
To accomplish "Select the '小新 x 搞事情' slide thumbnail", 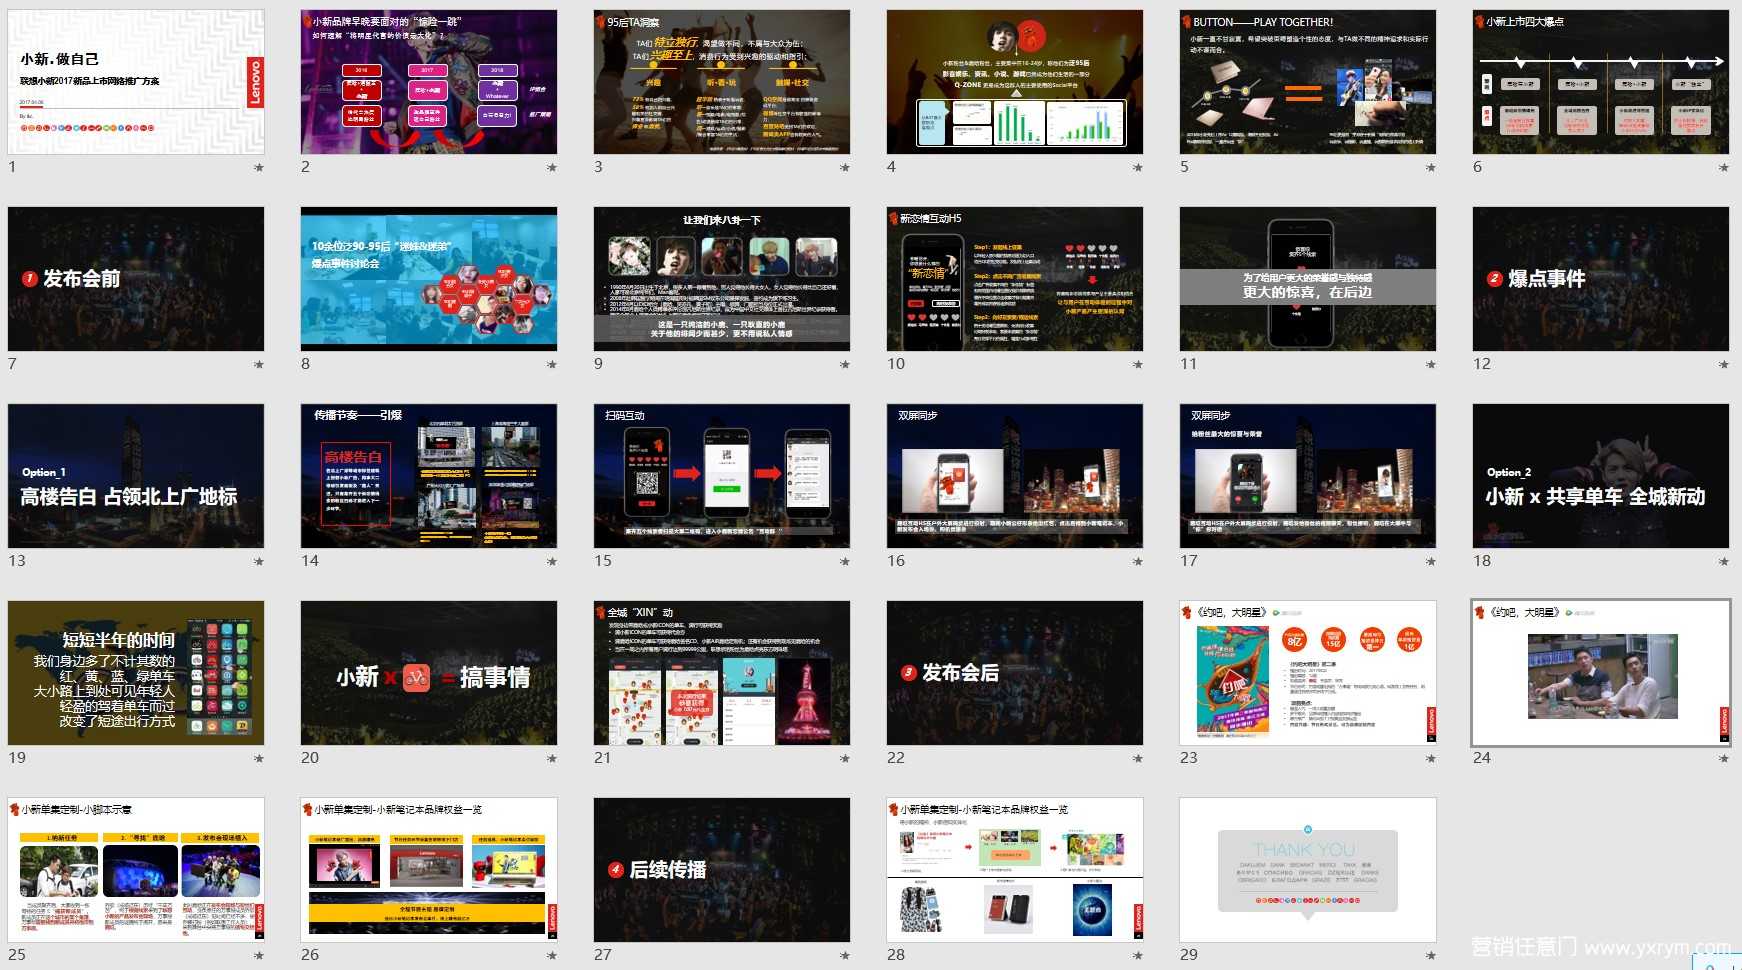I will 429,673.
